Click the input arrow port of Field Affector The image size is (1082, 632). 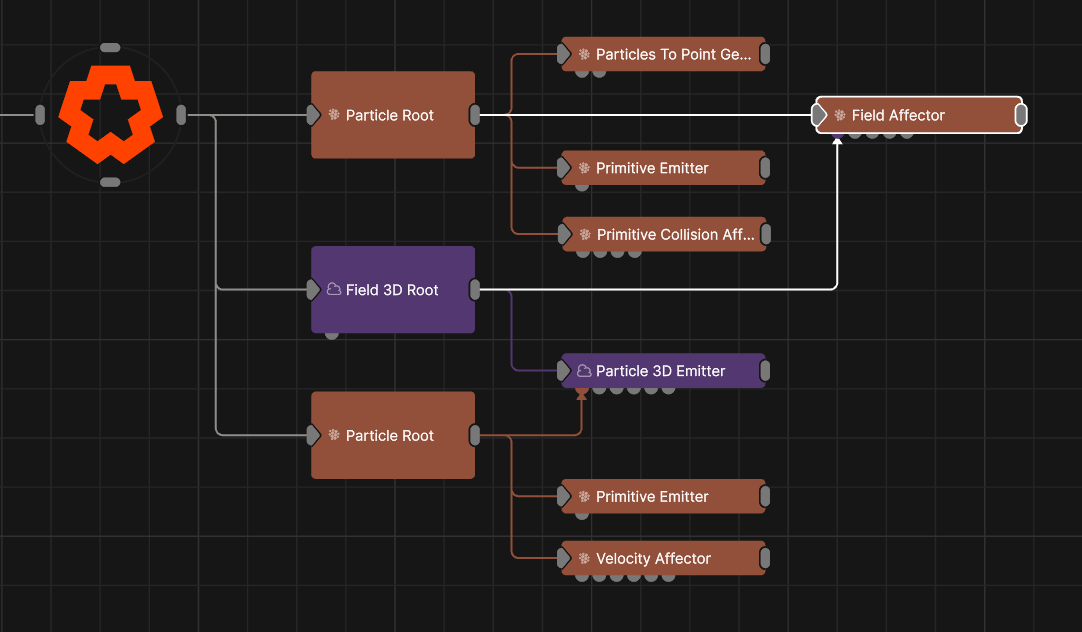tap(820, 116)
